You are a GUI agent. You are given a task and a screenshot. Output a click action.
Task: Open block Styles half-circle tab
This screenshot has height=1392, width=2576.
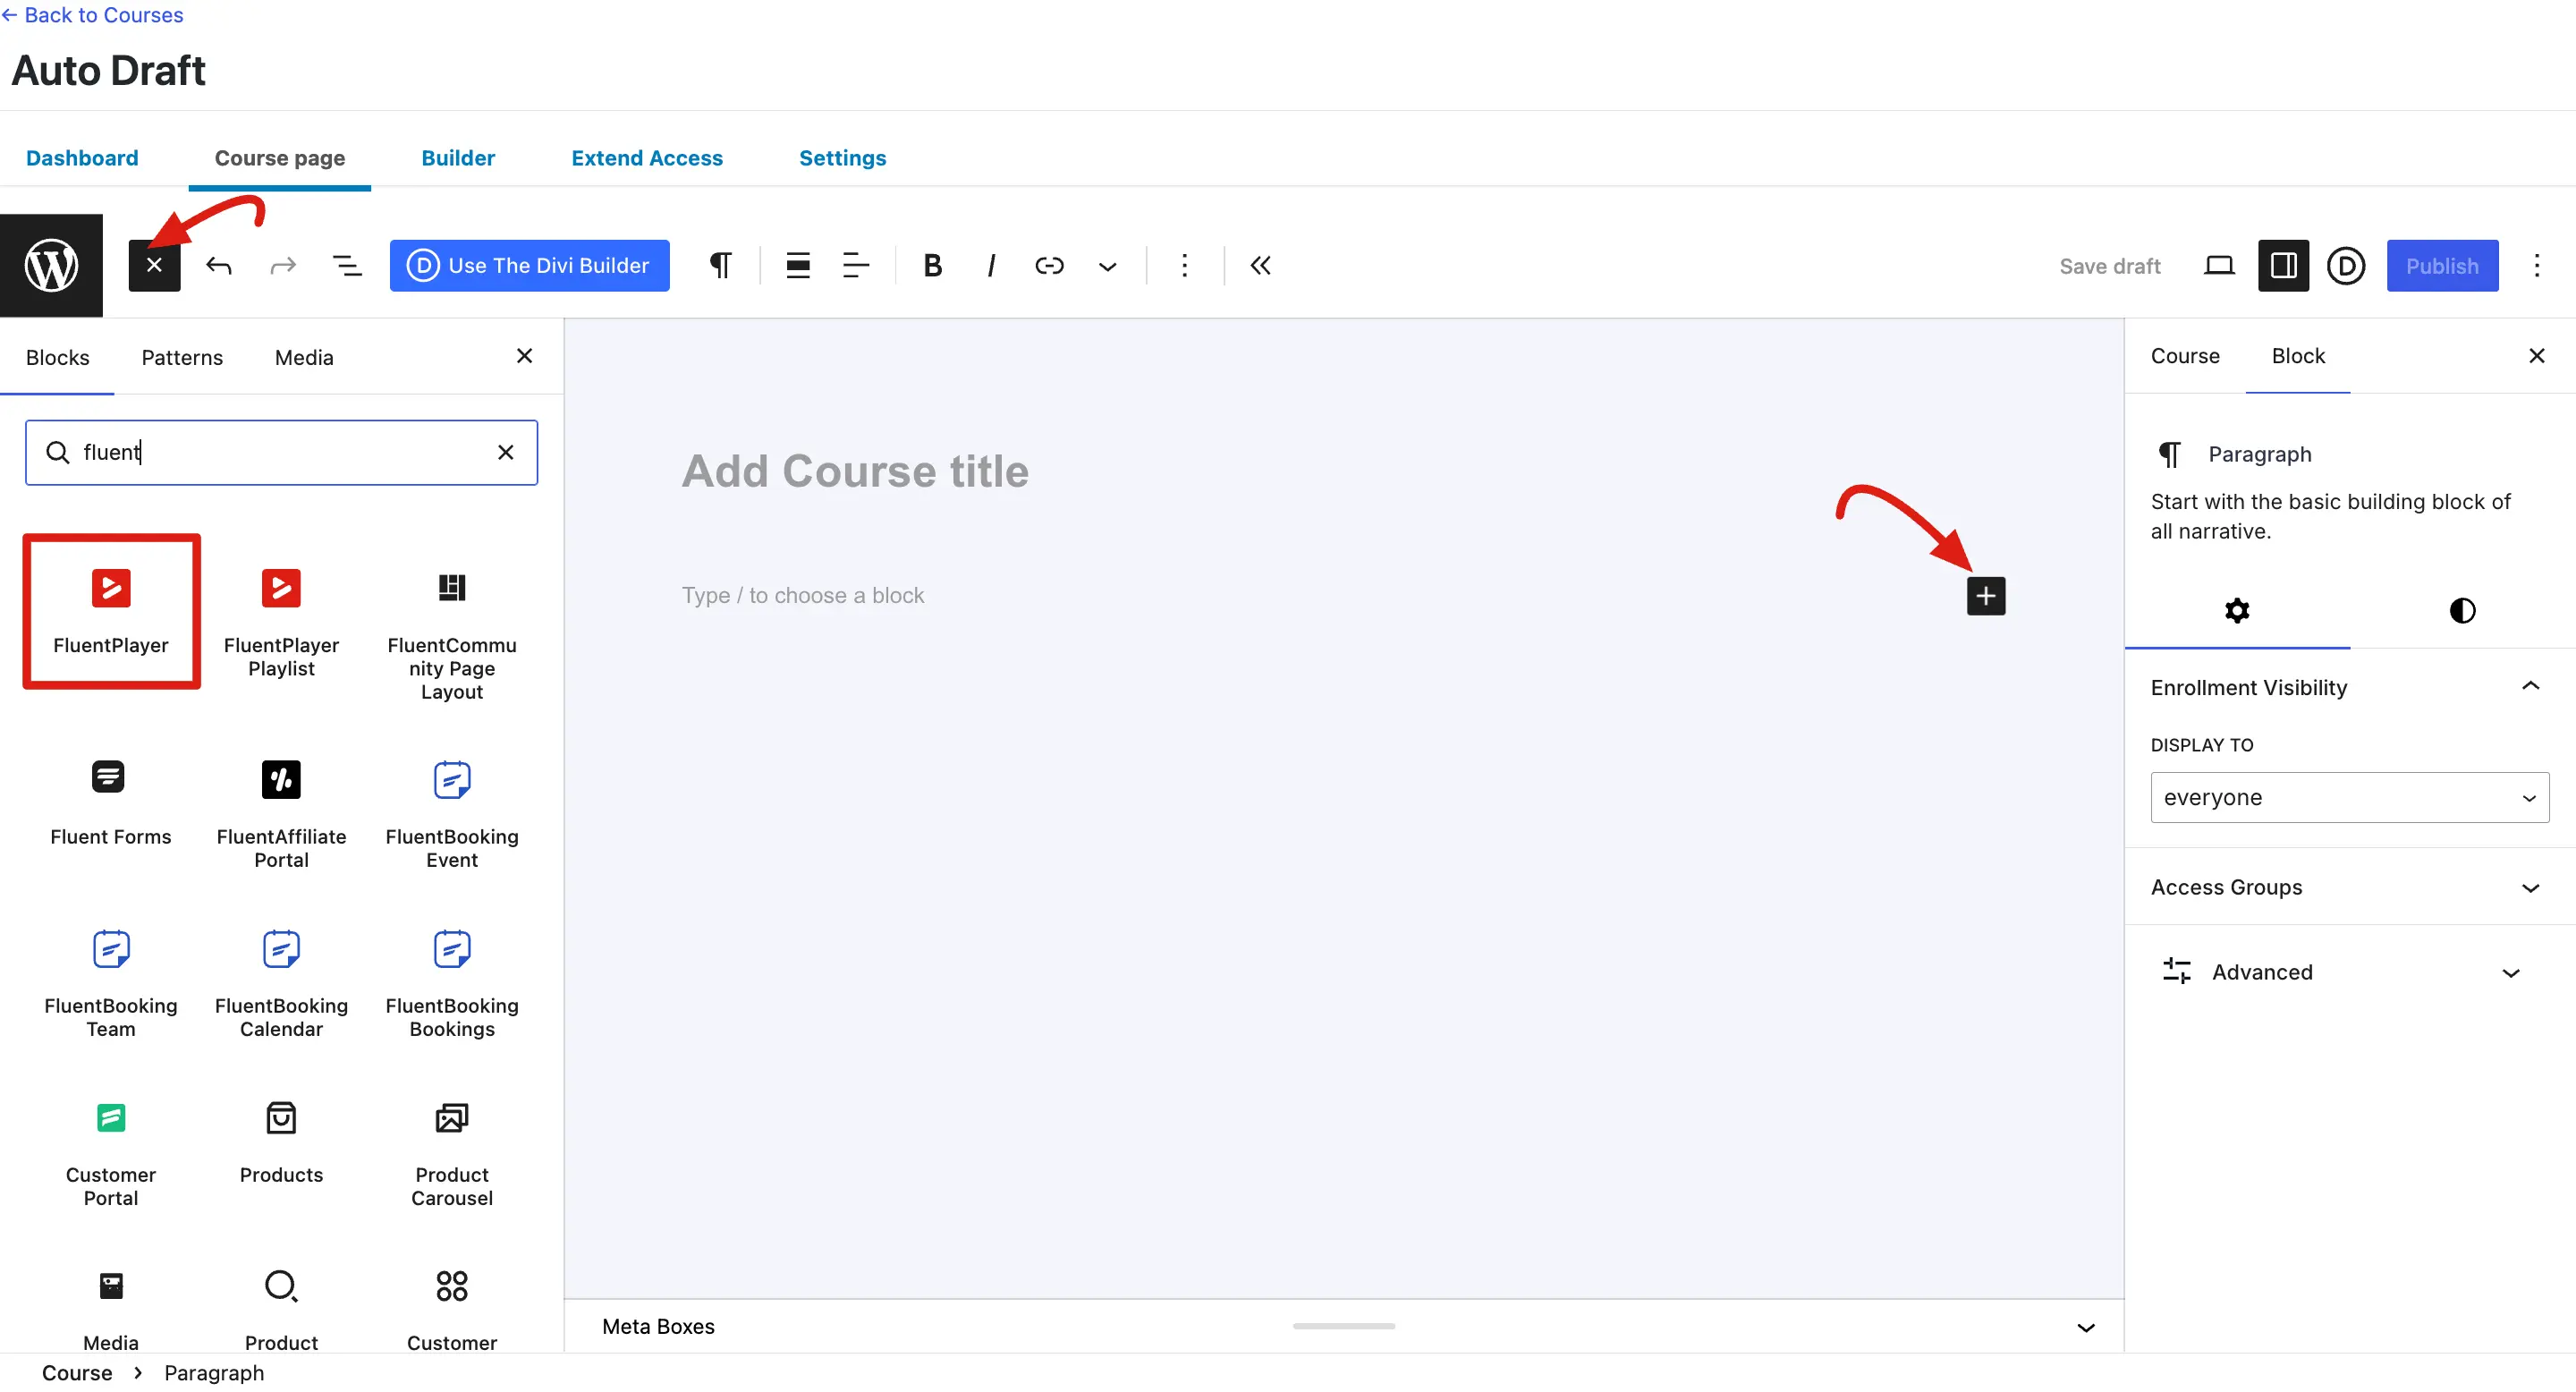pyautogui.click(x=2462, y=610)
